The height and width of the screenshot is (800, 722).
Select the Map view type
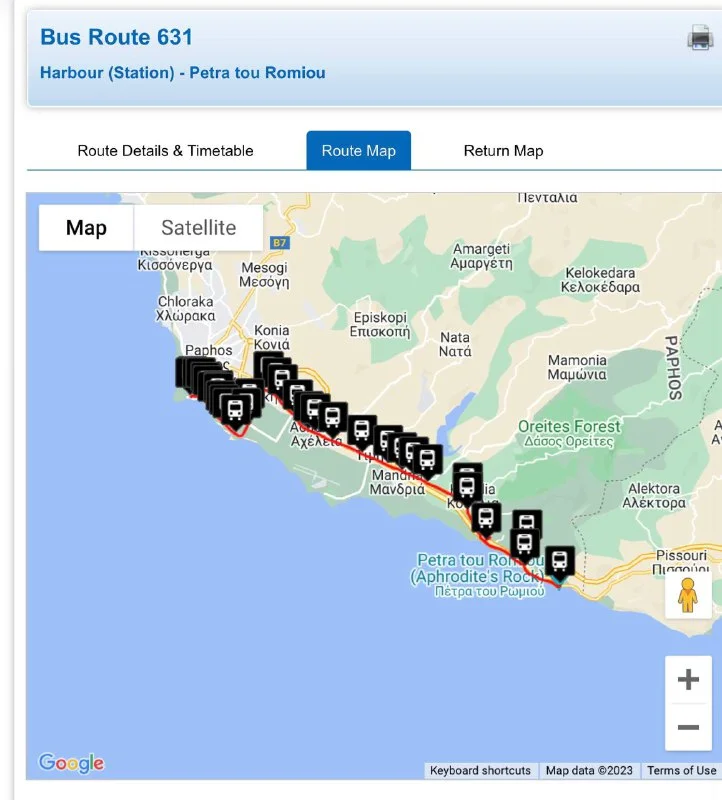86,228
